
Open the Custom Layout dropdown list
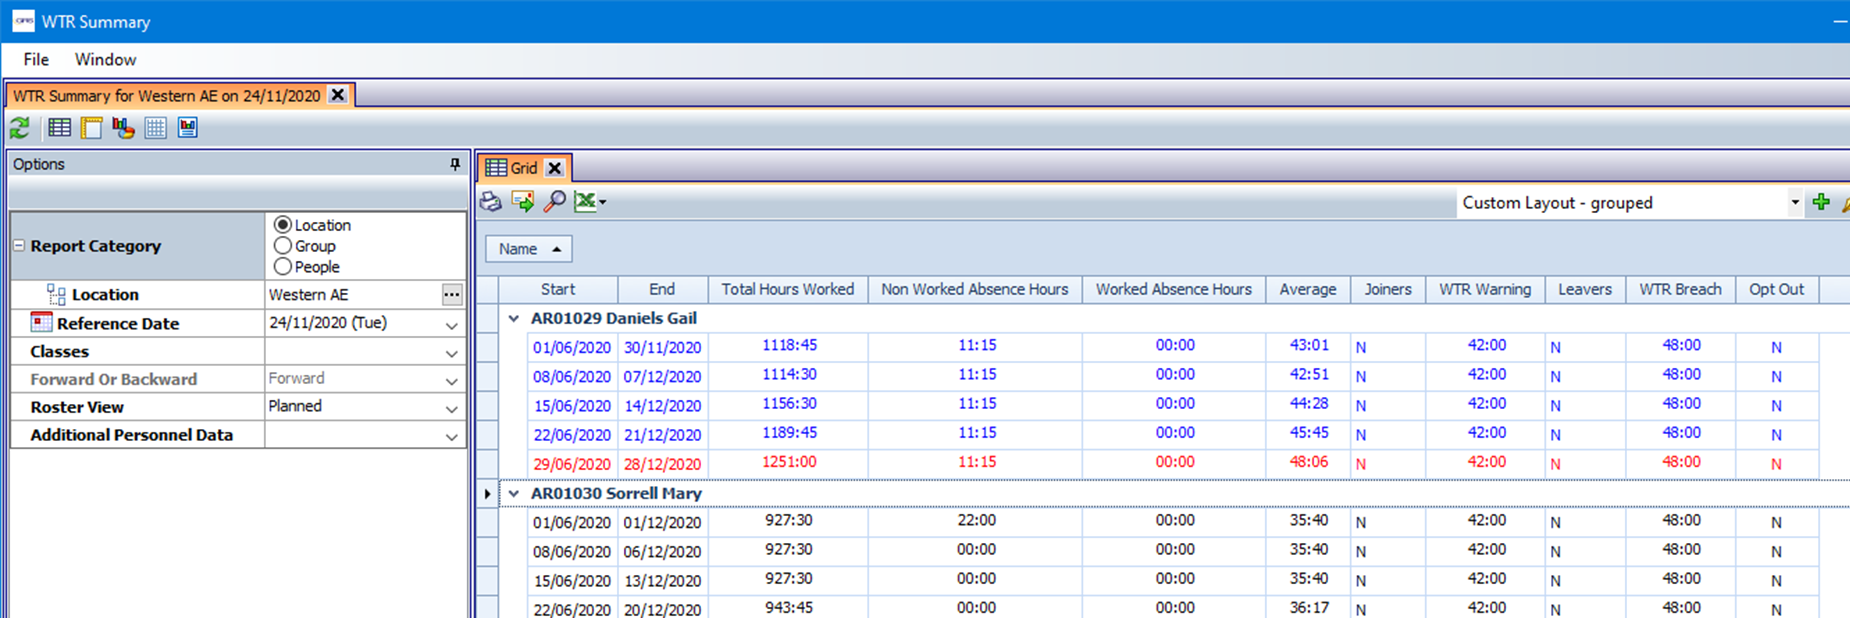(1794, 203)
